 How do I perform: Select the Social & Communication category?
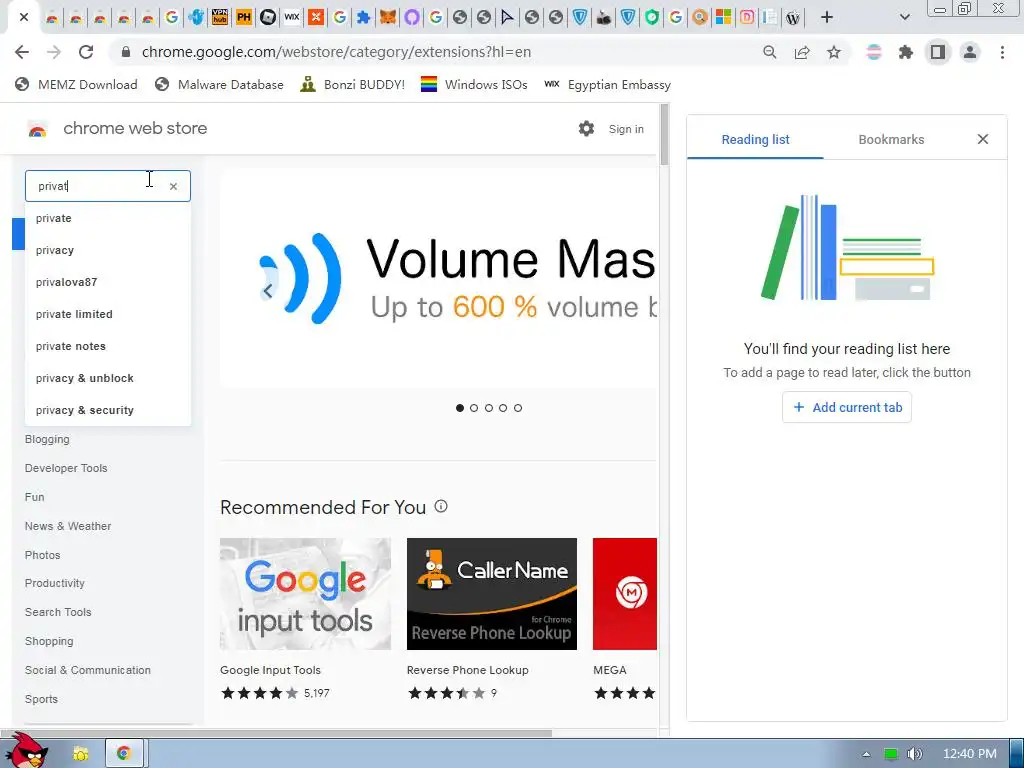[x=88, y=670]
